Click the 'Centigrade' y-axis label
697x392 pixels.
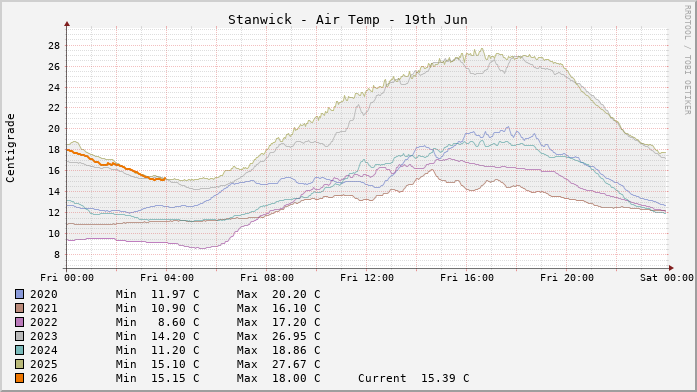point(10,148)
